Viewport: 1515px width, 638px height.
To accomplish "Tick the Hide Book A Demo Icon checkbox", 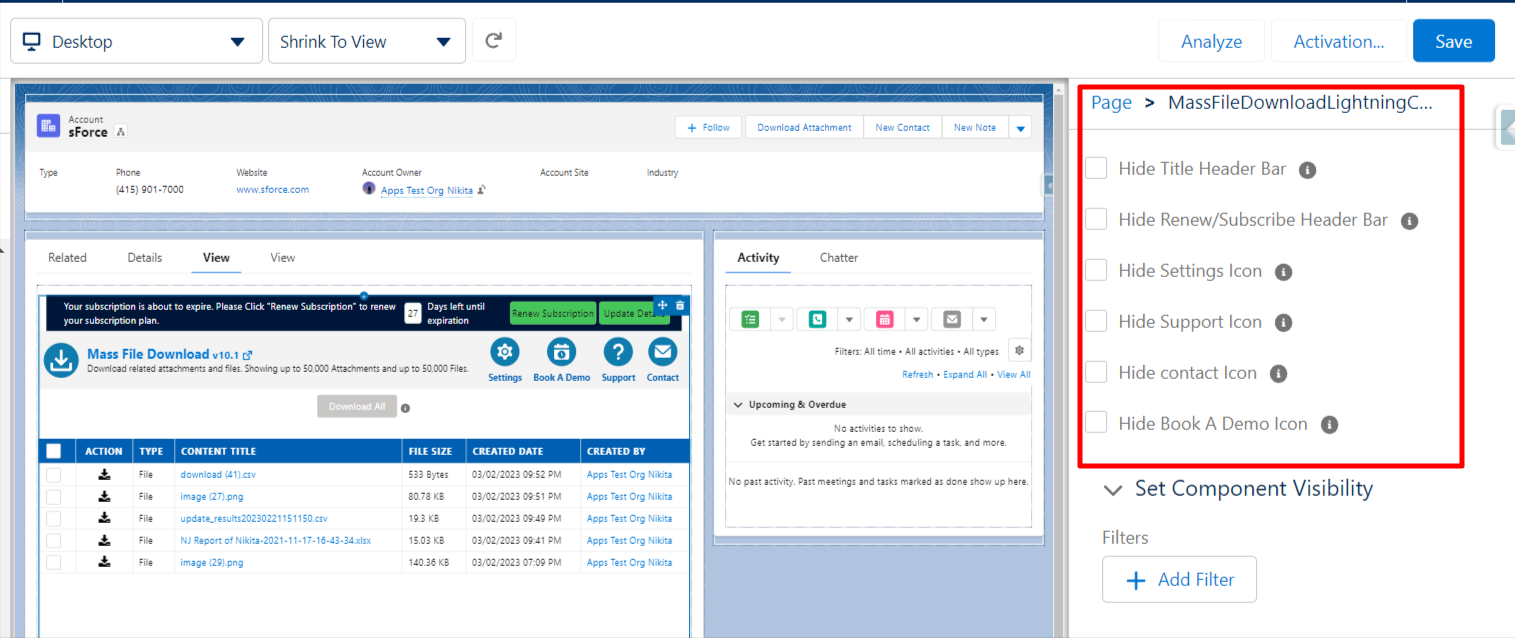I will (x=1096, y=423).
